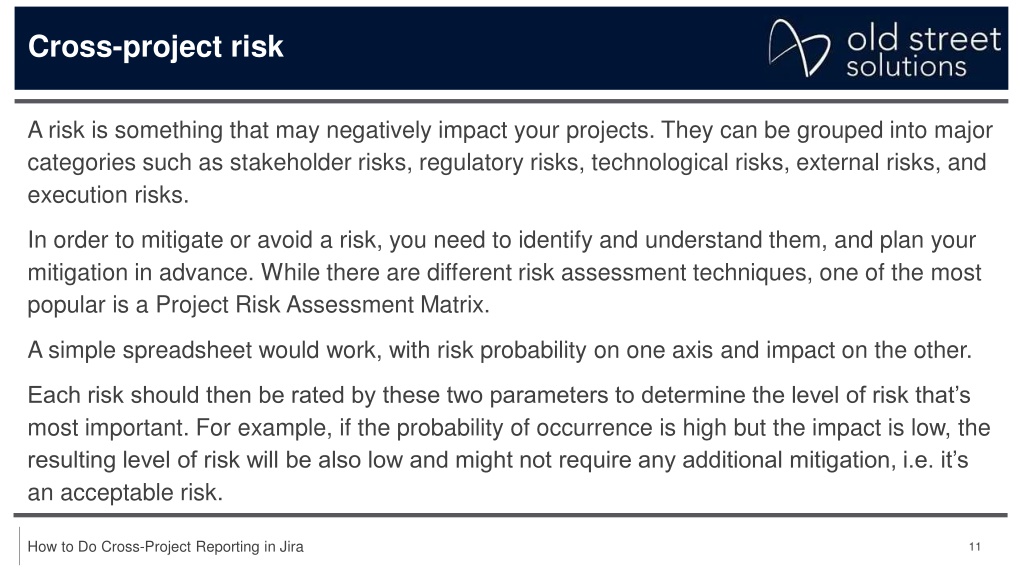The height and width of the screenshot is (576, 1024).
Task: Click the 'Cross-project risk' slide title
Action: coord(155,46)
